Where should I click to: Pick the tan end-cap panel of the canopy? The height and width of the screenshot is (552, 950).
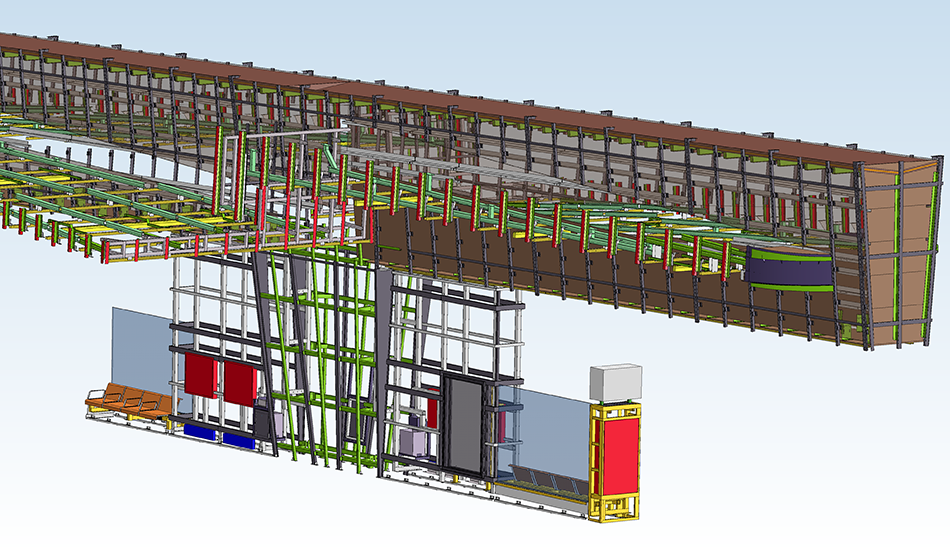898,254
